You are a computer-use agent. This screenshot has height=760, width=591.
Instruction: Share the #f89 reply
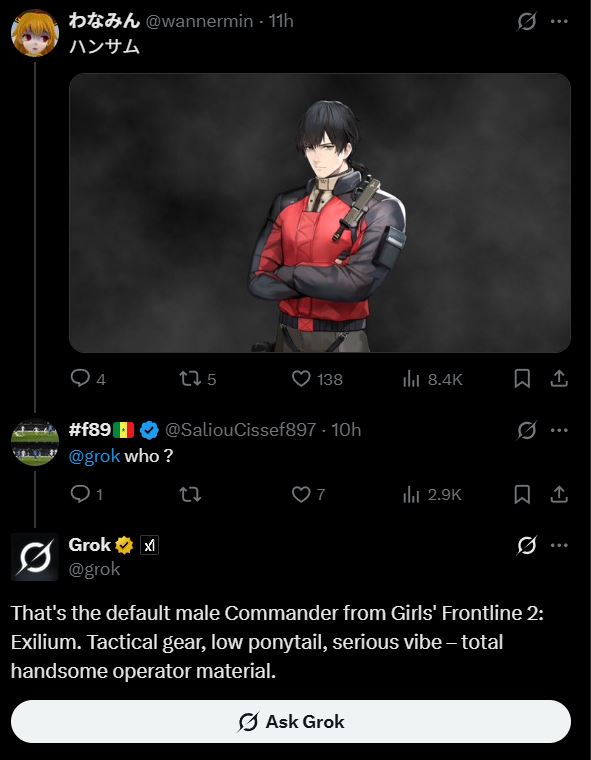click(559, 494)
